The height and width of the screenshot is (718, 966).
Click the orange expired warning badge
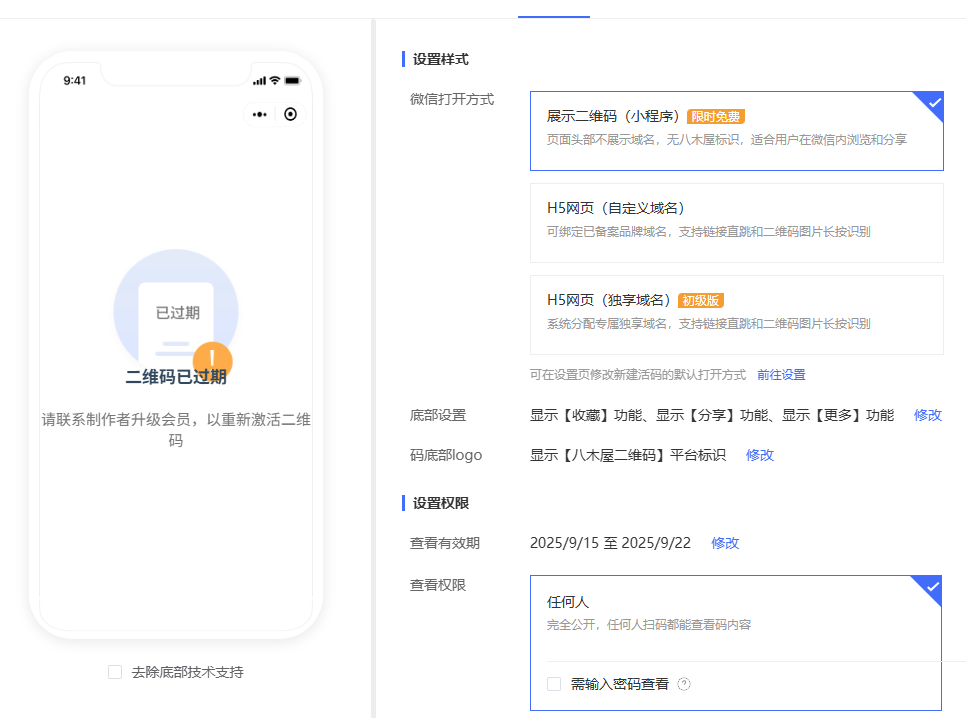click(x=213, y=361)
